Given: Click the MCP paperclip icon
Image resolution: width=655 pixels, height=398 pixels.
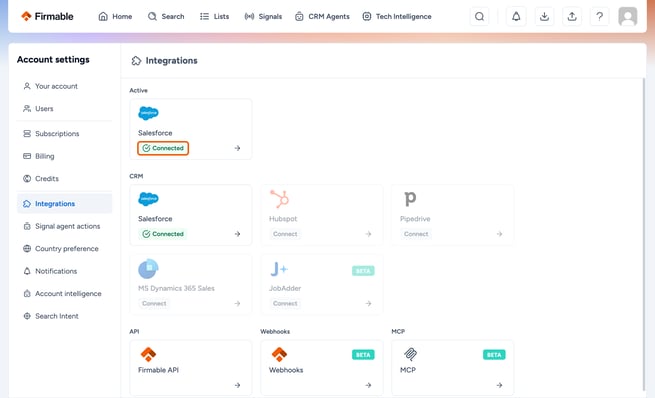Looking at the screenshot, I should pyautogui.click(x=410, y=354).
